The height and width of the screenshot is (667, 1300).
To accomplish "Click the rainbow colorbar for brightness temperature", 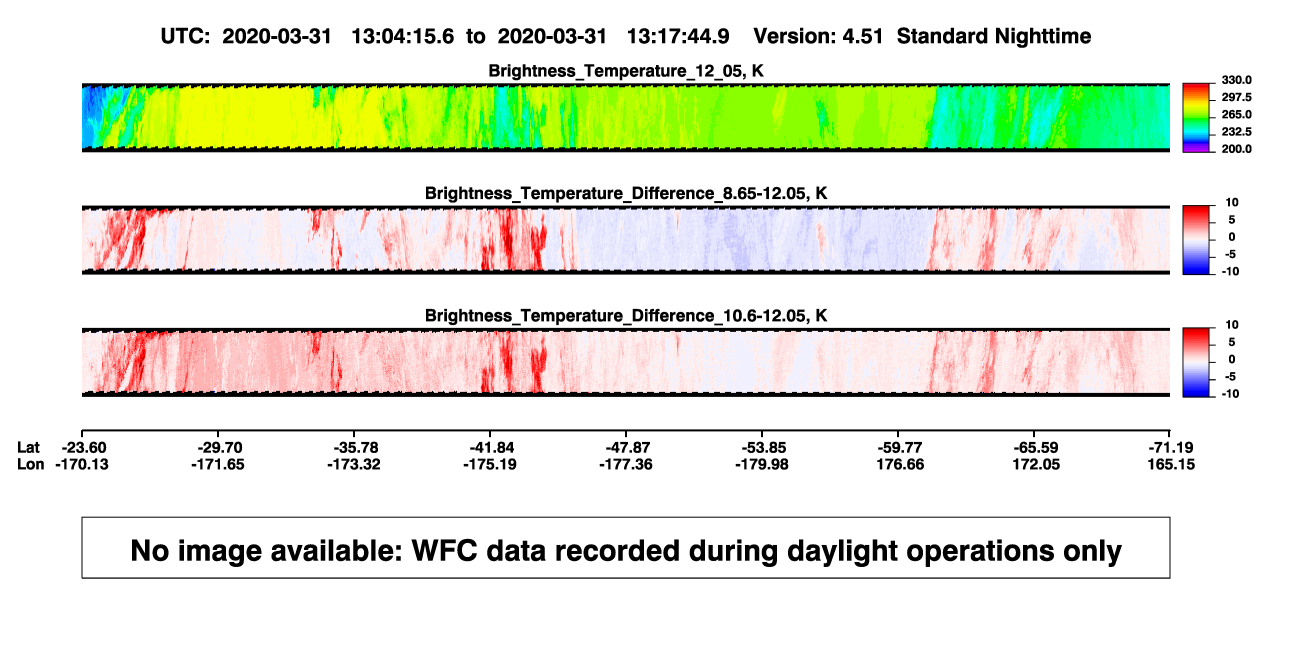I will [x=1196, y=118].
